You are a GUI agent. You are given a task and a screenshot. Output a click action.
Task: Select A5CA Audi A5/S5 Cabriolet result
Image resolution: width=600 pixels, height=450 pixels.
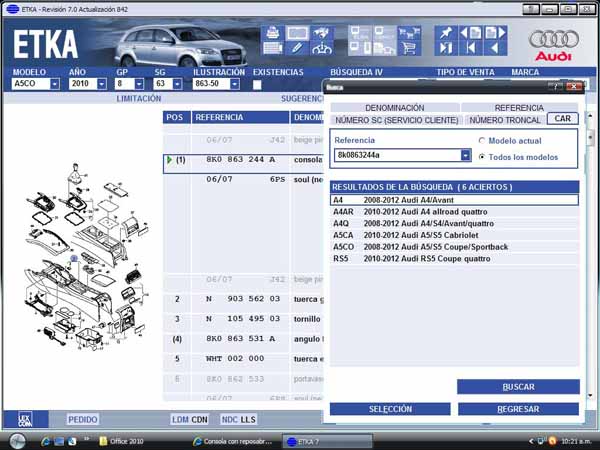454,235
